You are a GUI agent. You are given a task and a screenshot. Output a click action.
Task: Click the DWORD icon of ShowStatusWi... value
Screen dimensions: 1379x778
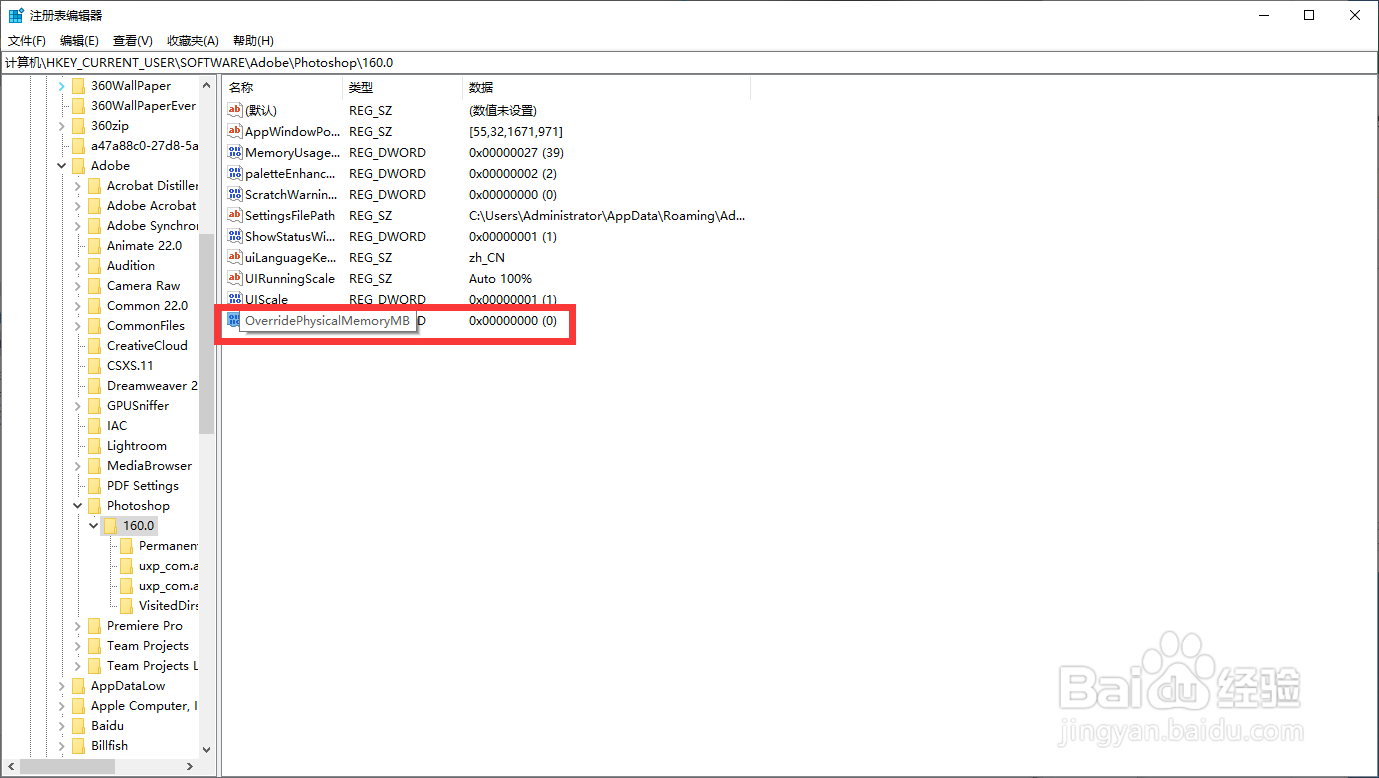[x=235, y=236]
